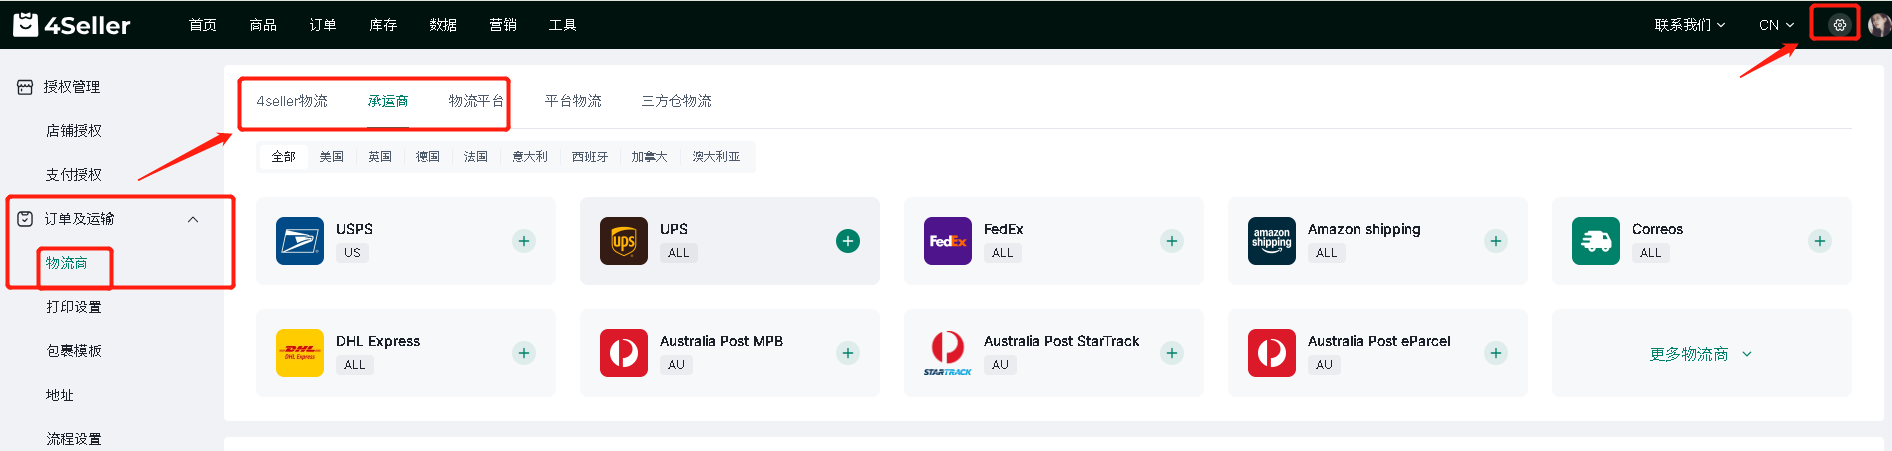Add Australia Post eParcel plus icon
The height and width of the screenshot is (451, 1892).
coord(1496,353)
